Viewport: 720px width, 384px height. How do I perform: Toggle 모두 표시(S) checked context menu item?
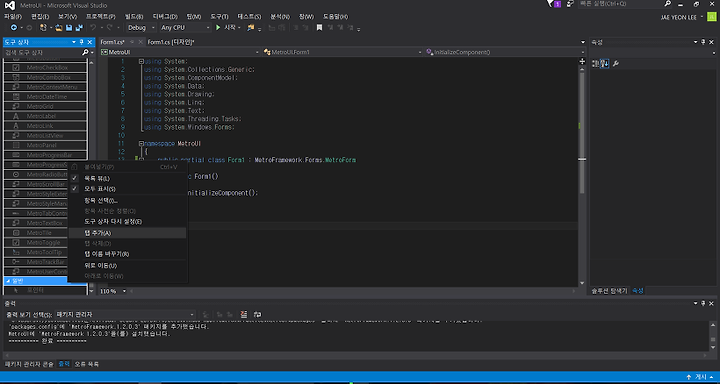[127, 189]
